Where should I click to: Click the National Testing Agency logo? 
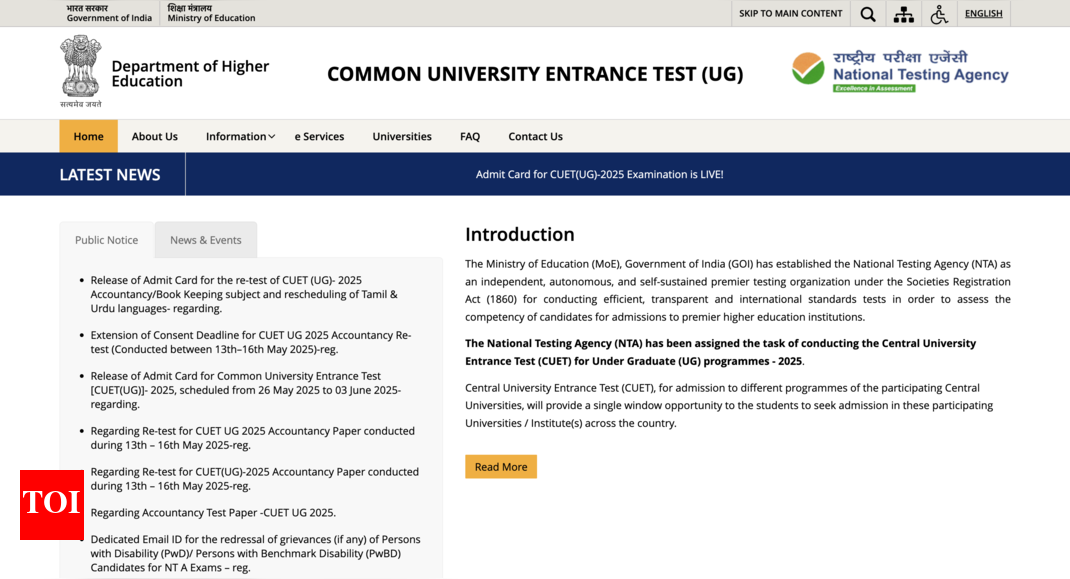pyautogui.click(x=900, y=72)
